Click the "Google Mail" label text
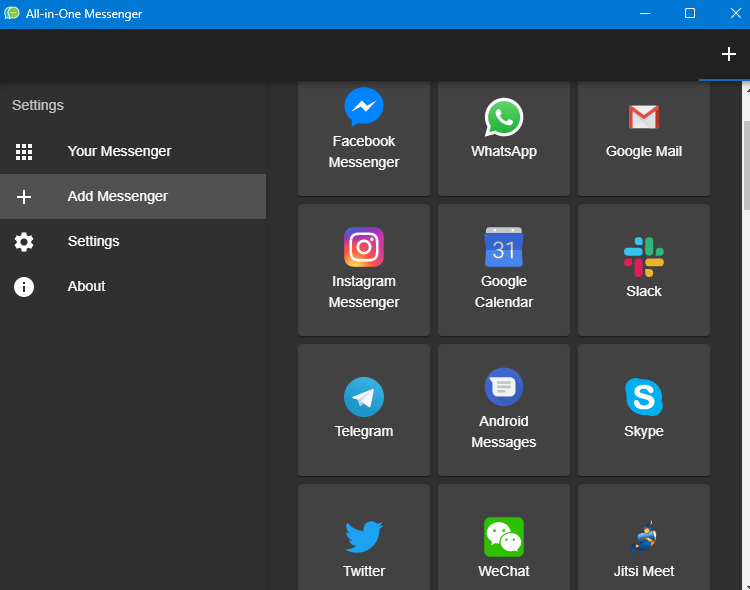Screen dimensions: 750x590 point(644,151)
